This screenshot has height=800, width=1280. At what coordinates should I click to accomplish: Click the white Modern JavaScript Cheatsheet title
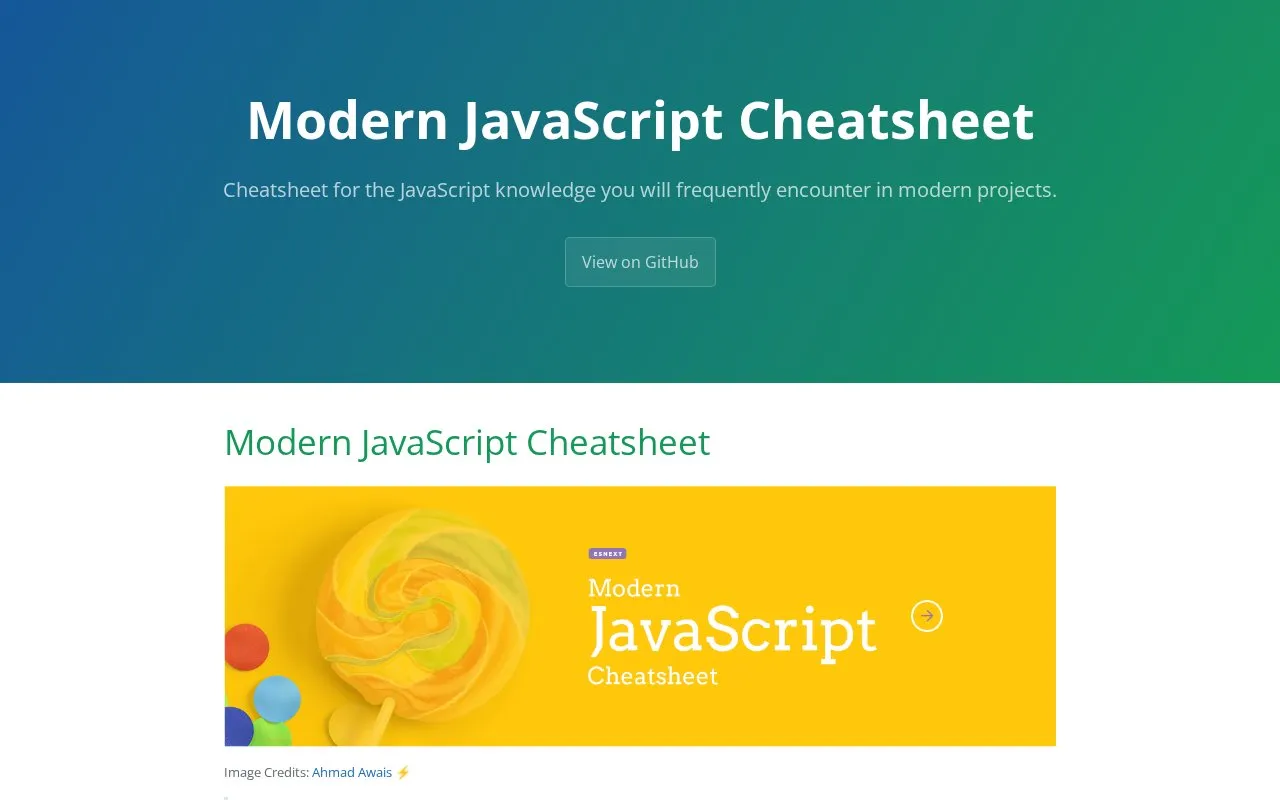point(640,120)
